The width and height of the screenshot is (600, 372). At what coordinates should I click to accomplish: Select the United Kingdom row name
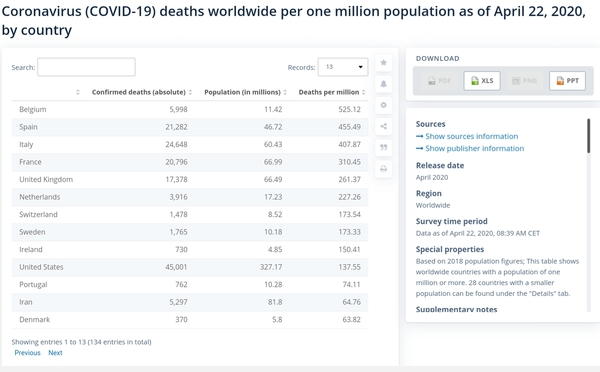pos(46,179)
